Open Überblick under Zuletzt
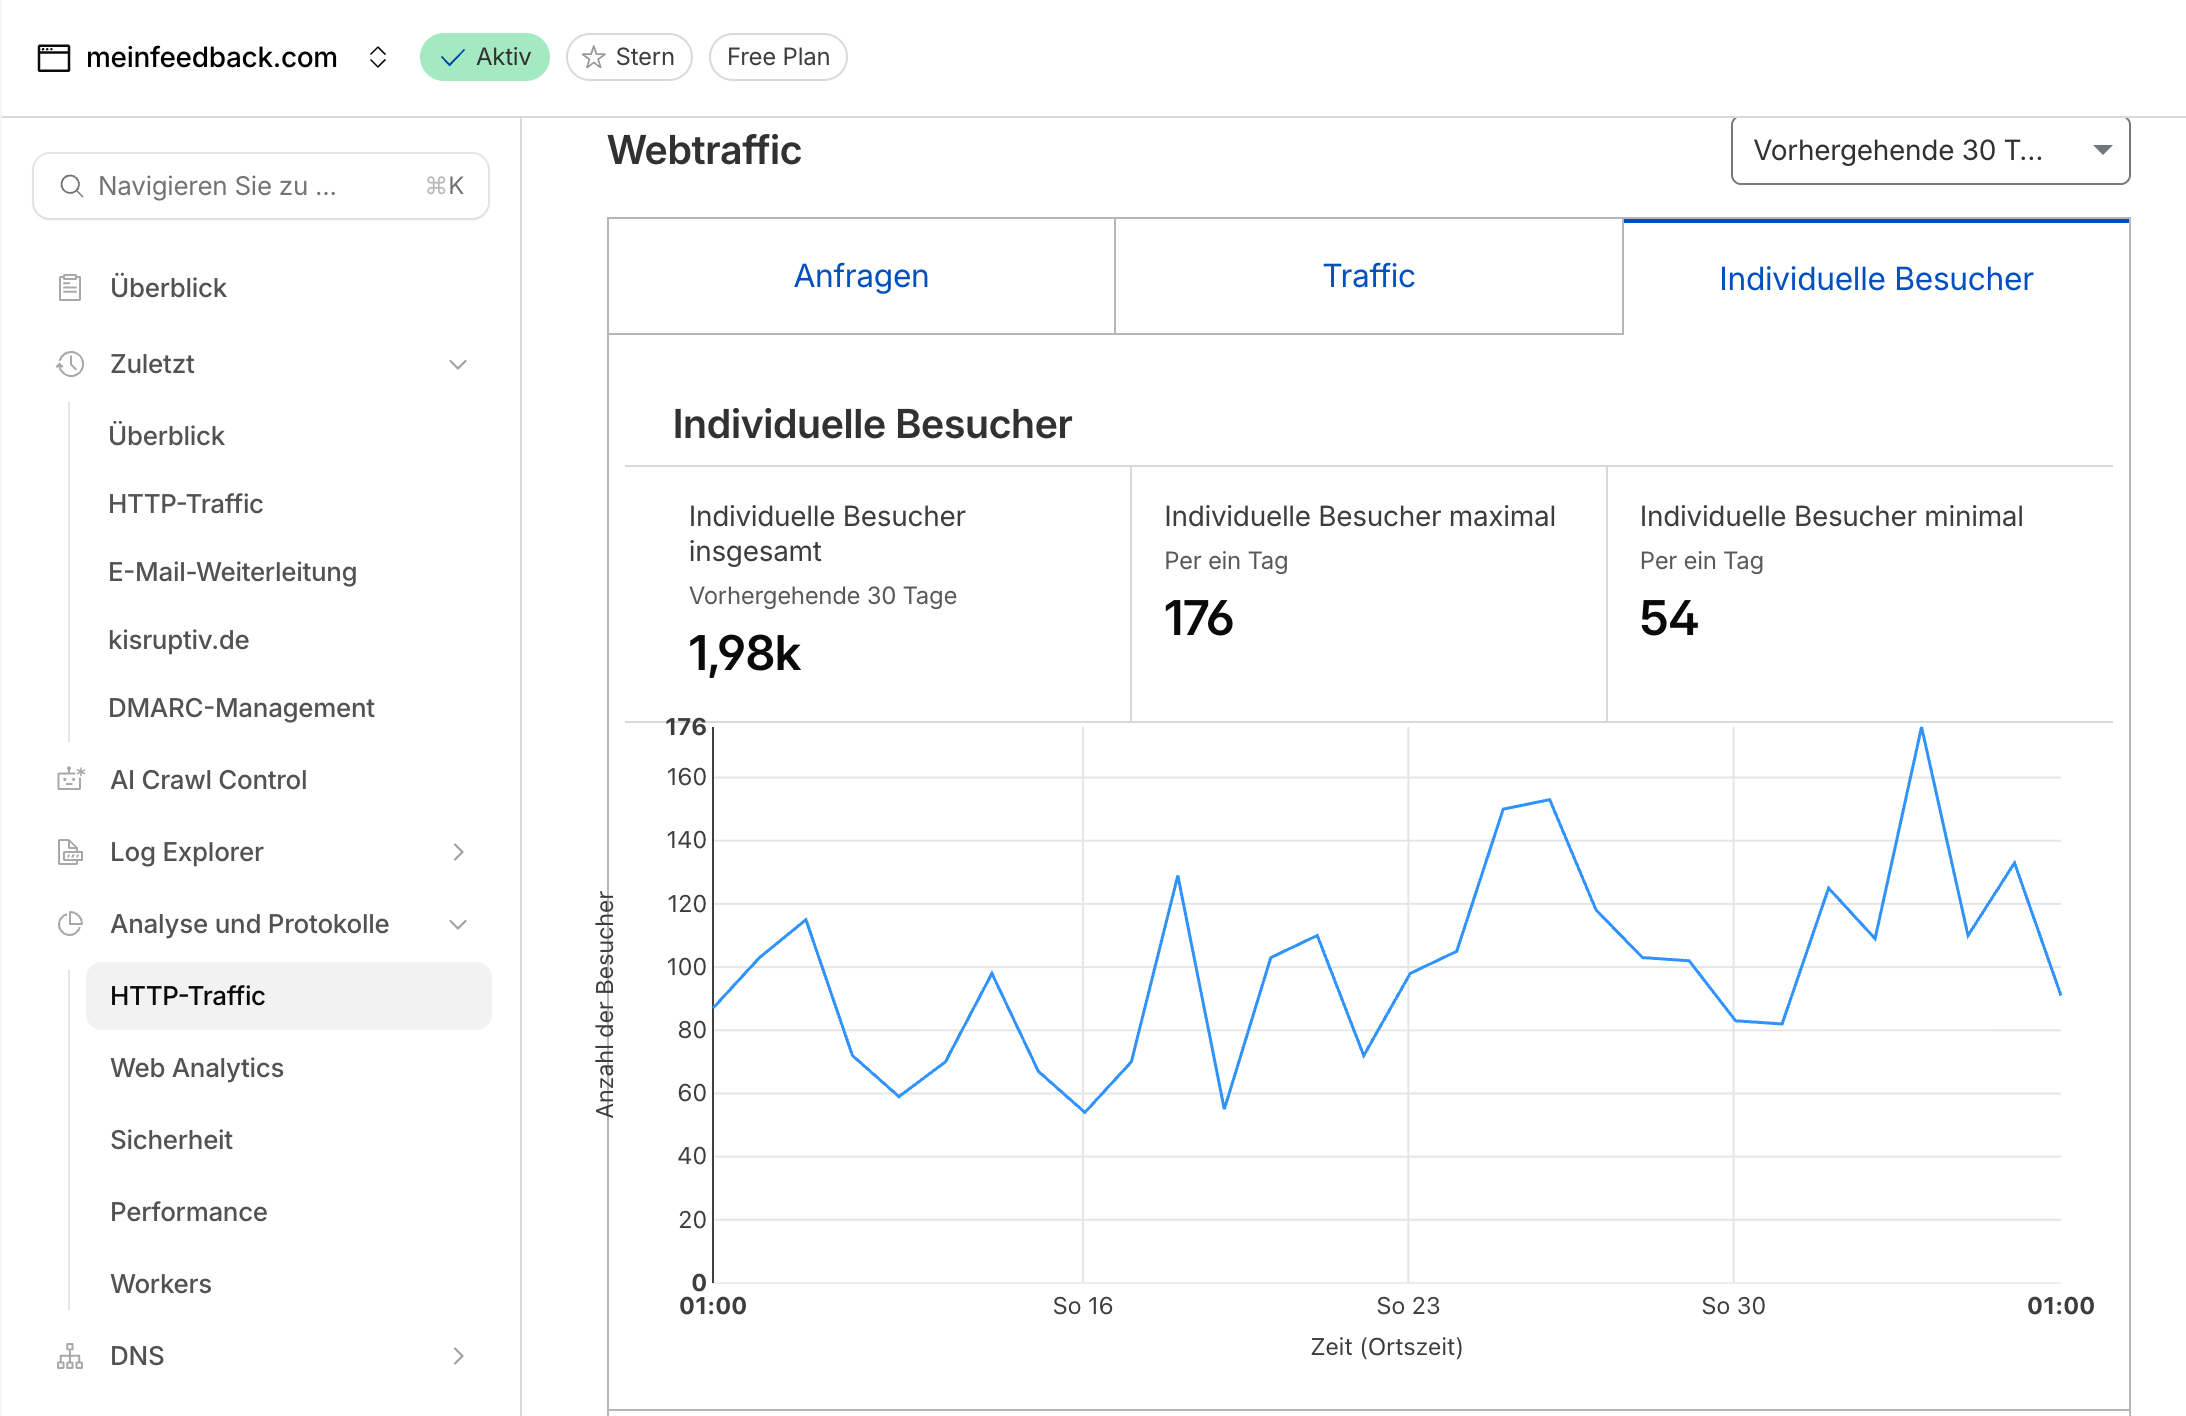Image resolution: width=2186 pixels, height=1416 pixels. (166, 436)
